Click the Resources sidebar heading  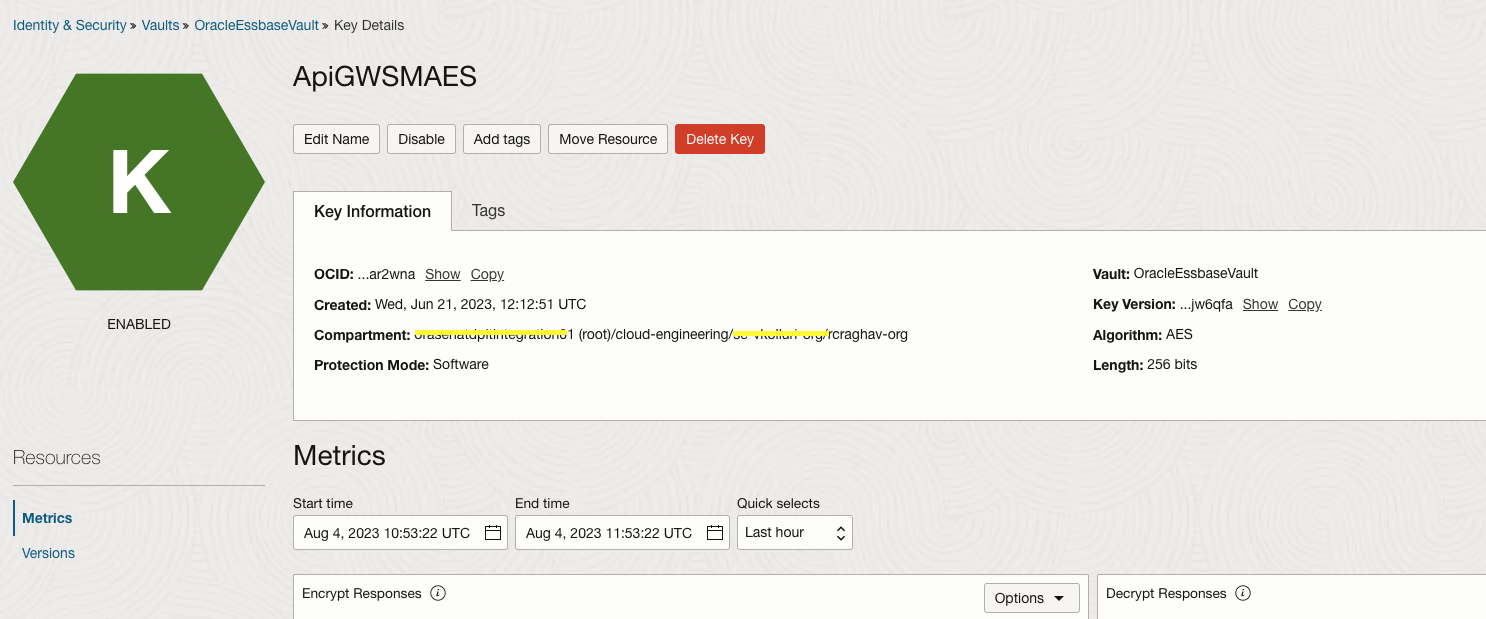[57, 458]
